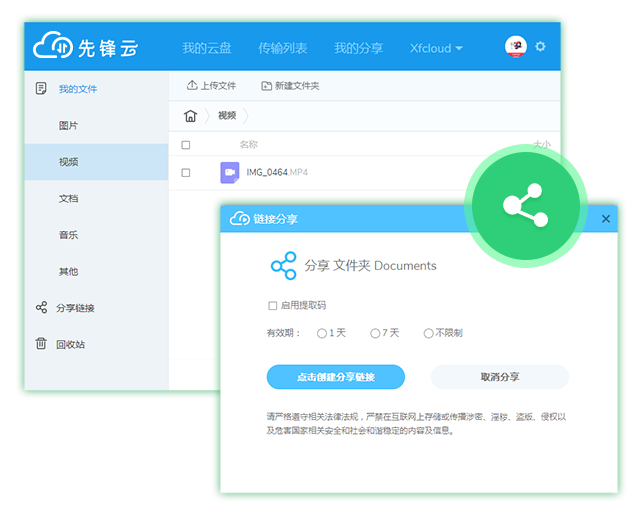Expand the Xfcloud dropdown menu
The width and height of the screenshot is (640, 520).
coord(436,48)
